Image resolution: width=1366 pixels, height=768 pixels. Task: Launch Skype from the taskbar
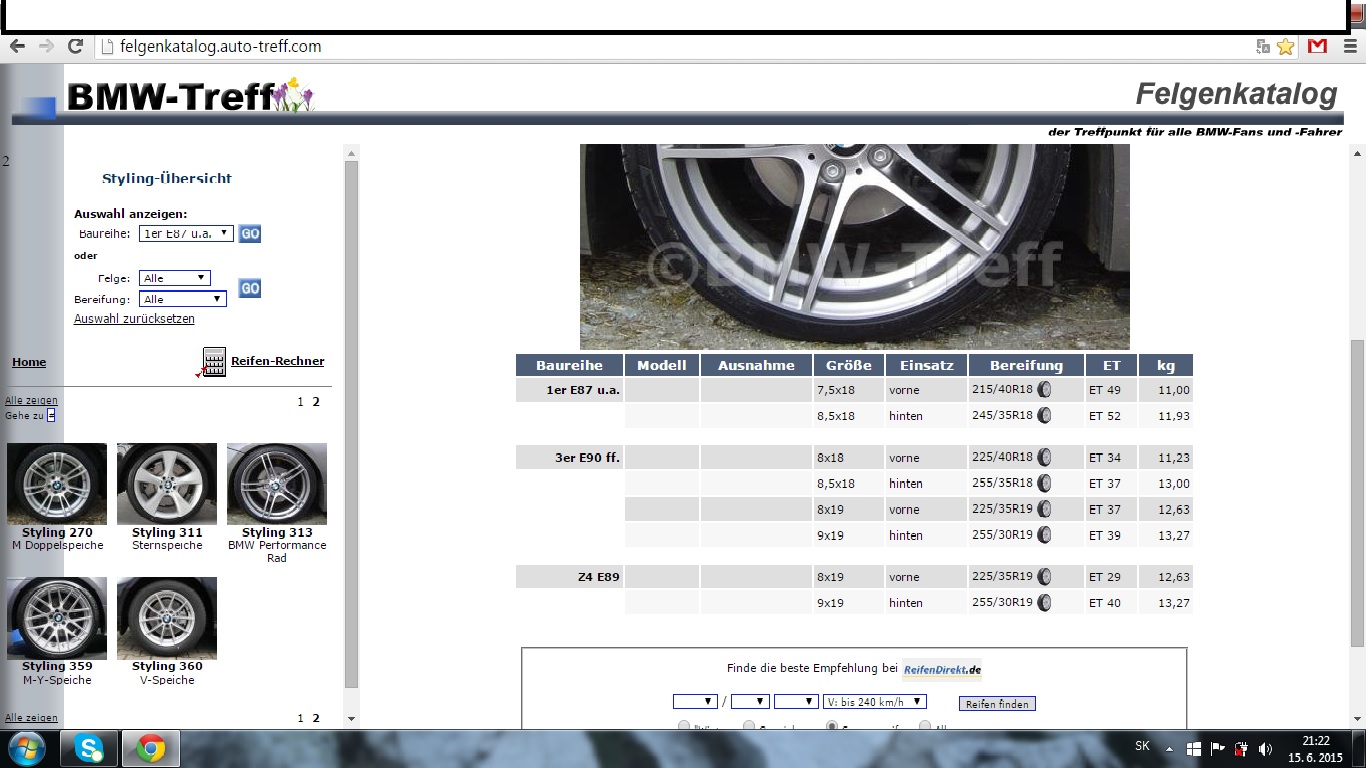(x=89, y=747)
